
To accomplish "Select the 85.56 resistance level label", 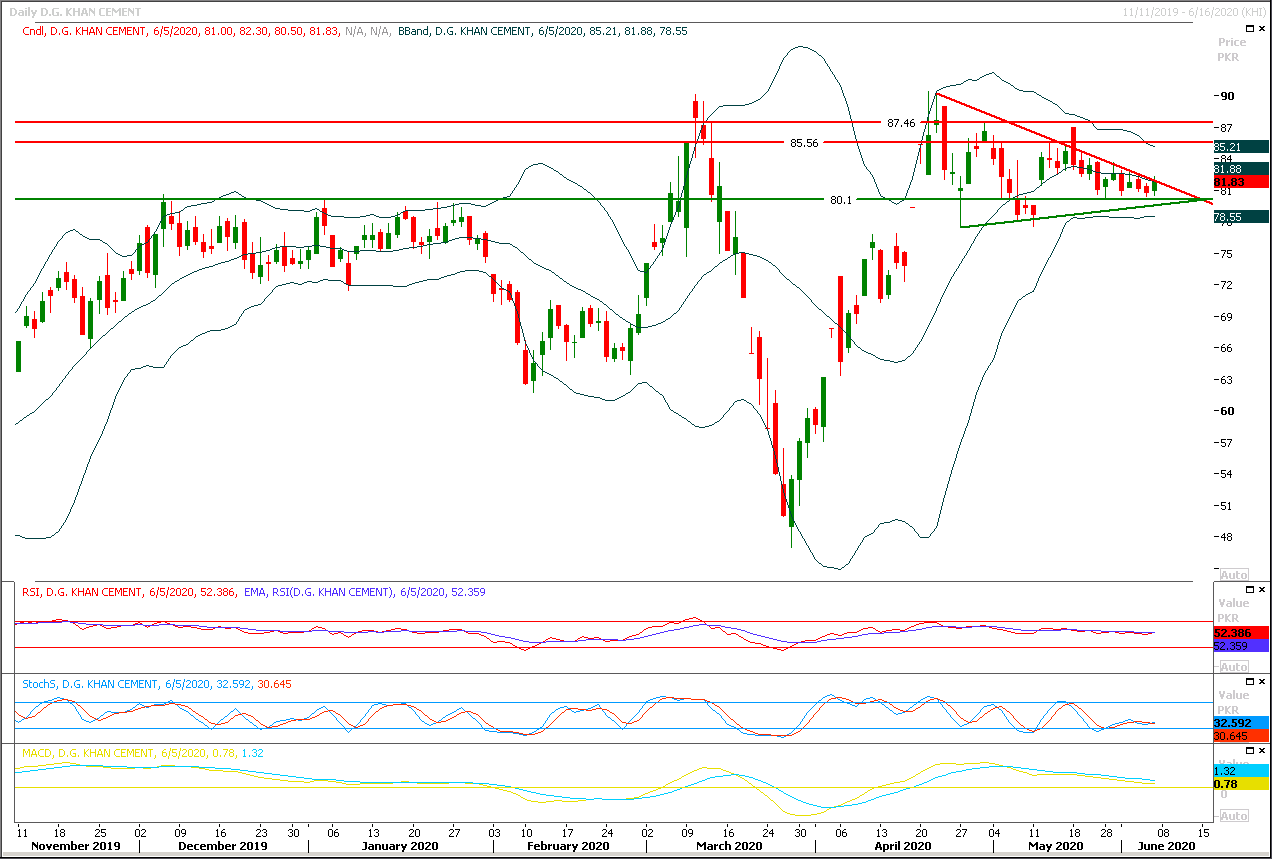I will coord(804,143).
